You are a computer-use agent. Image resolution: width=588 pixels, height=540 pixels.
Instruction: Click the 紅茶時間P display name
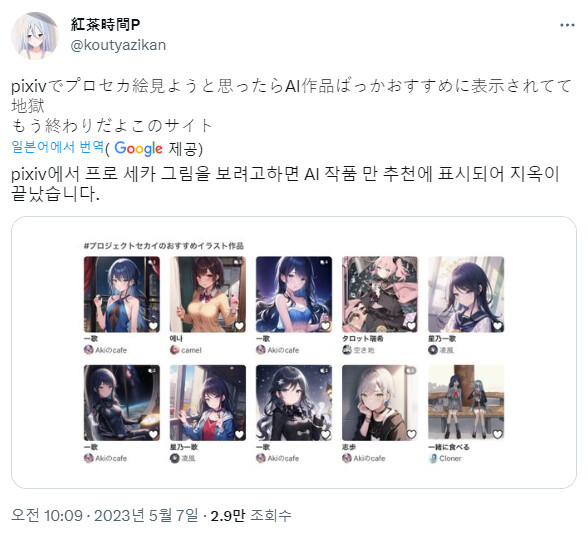[105, 25]
